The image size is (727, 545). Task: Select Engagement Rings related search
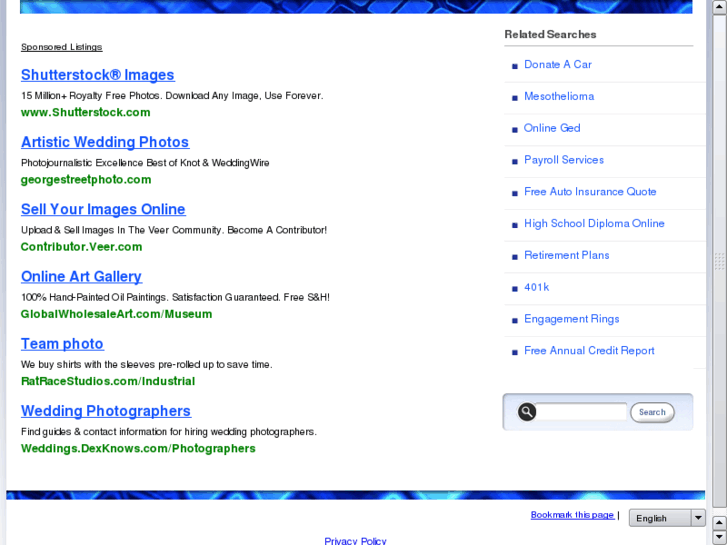point(572,320)
